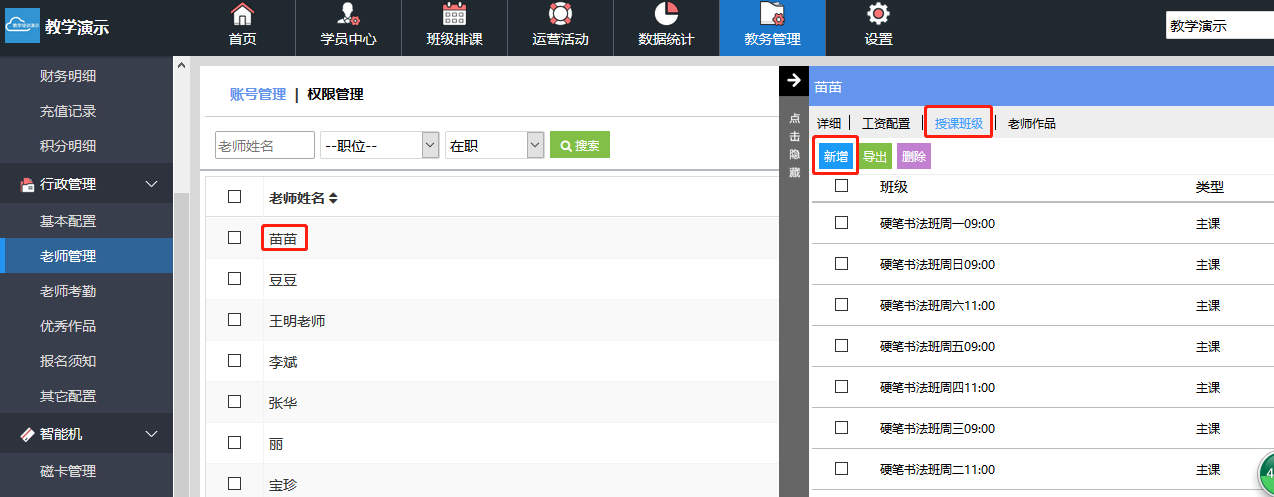Image resolution: width=1274 pixels, height=497 pixels.
Task: Tick the checkbox beside teacher 豆豆
Action: (x=235, y=279)
